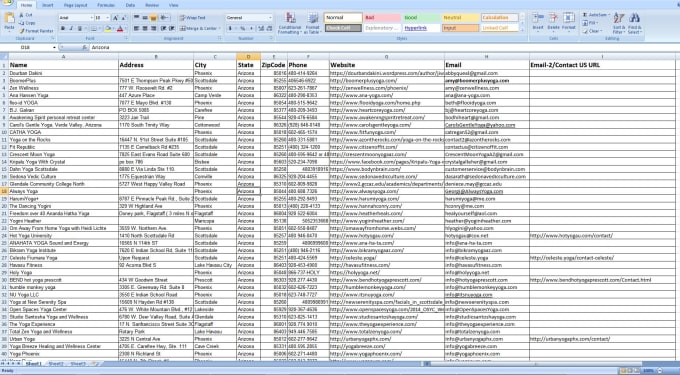Click the Cut scissors command

[x=26, y=15]
